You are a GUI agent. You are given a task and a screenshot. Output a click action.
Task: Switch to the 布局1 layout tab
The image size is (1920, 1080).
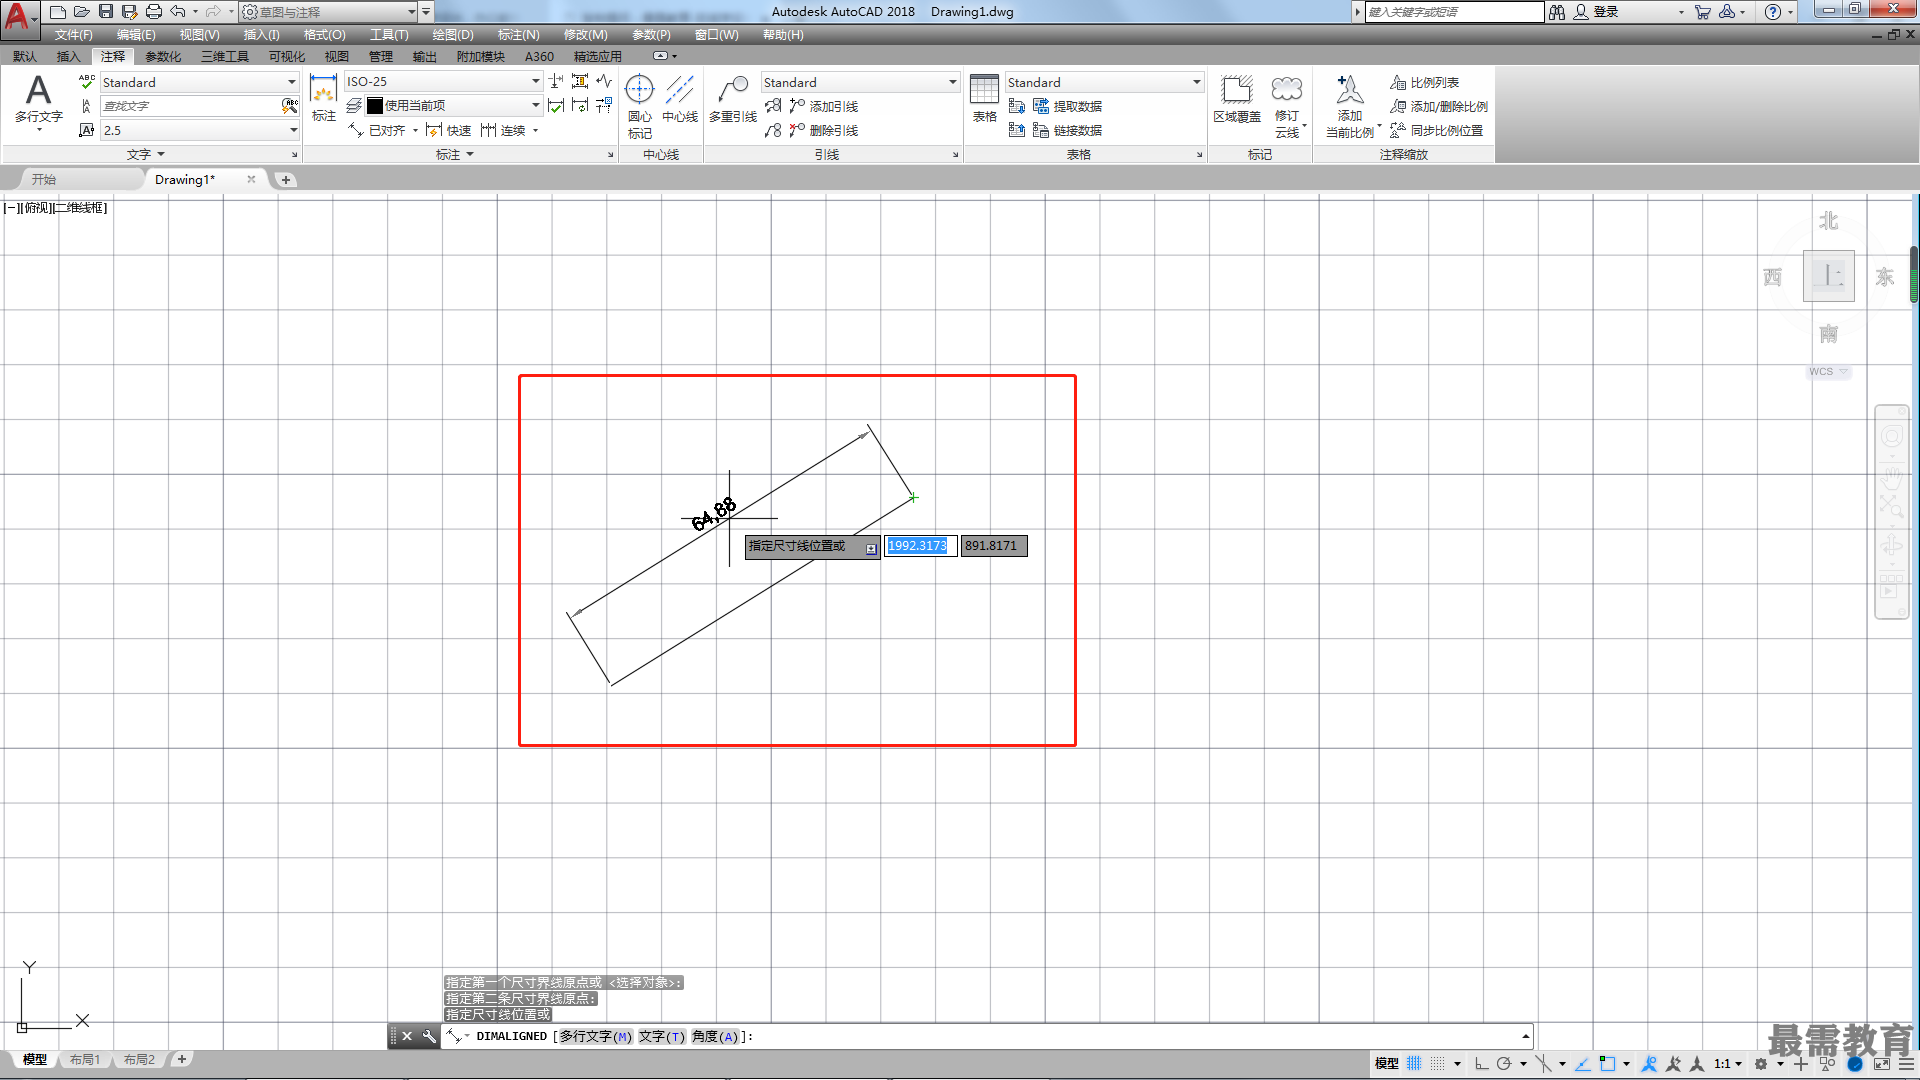[85, 1059]
